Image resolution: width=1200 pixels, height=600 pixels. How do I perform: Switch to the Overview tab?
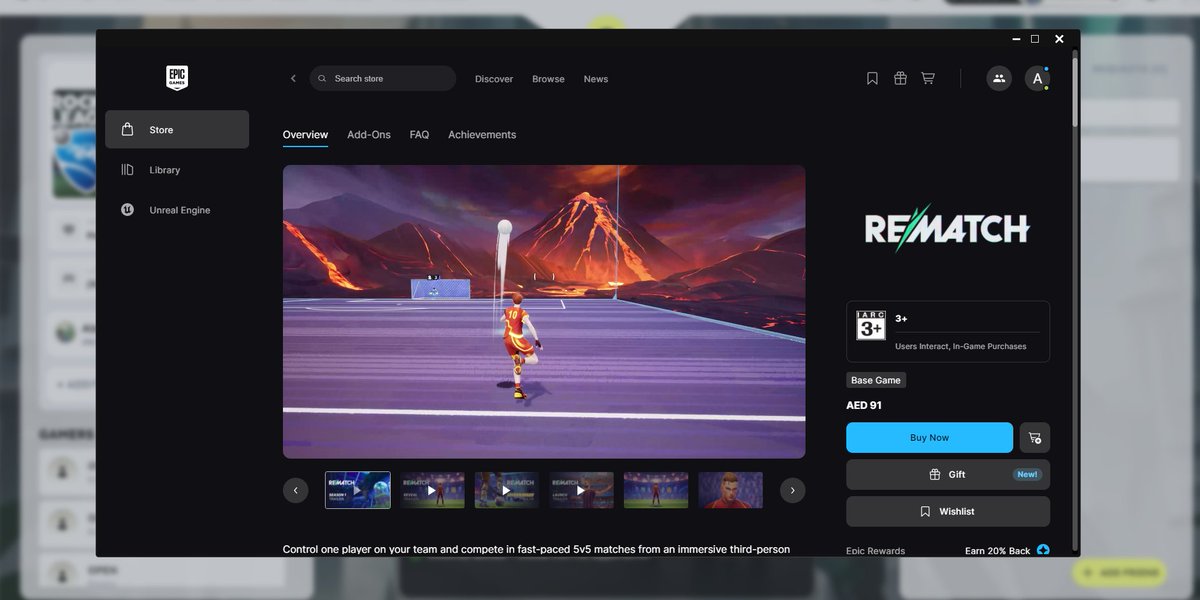[305, 135]
